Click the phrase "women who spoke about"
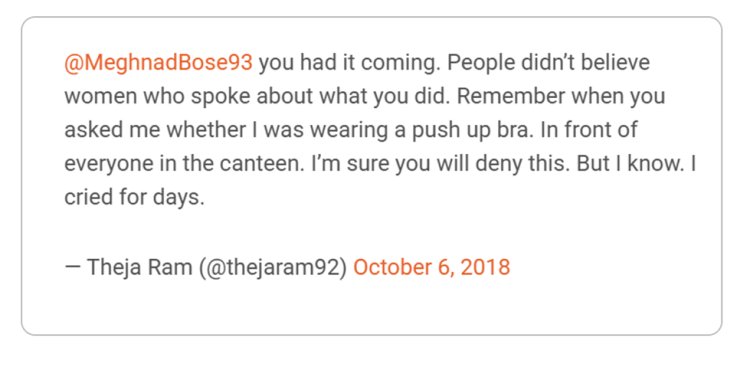 coord(188,97)
